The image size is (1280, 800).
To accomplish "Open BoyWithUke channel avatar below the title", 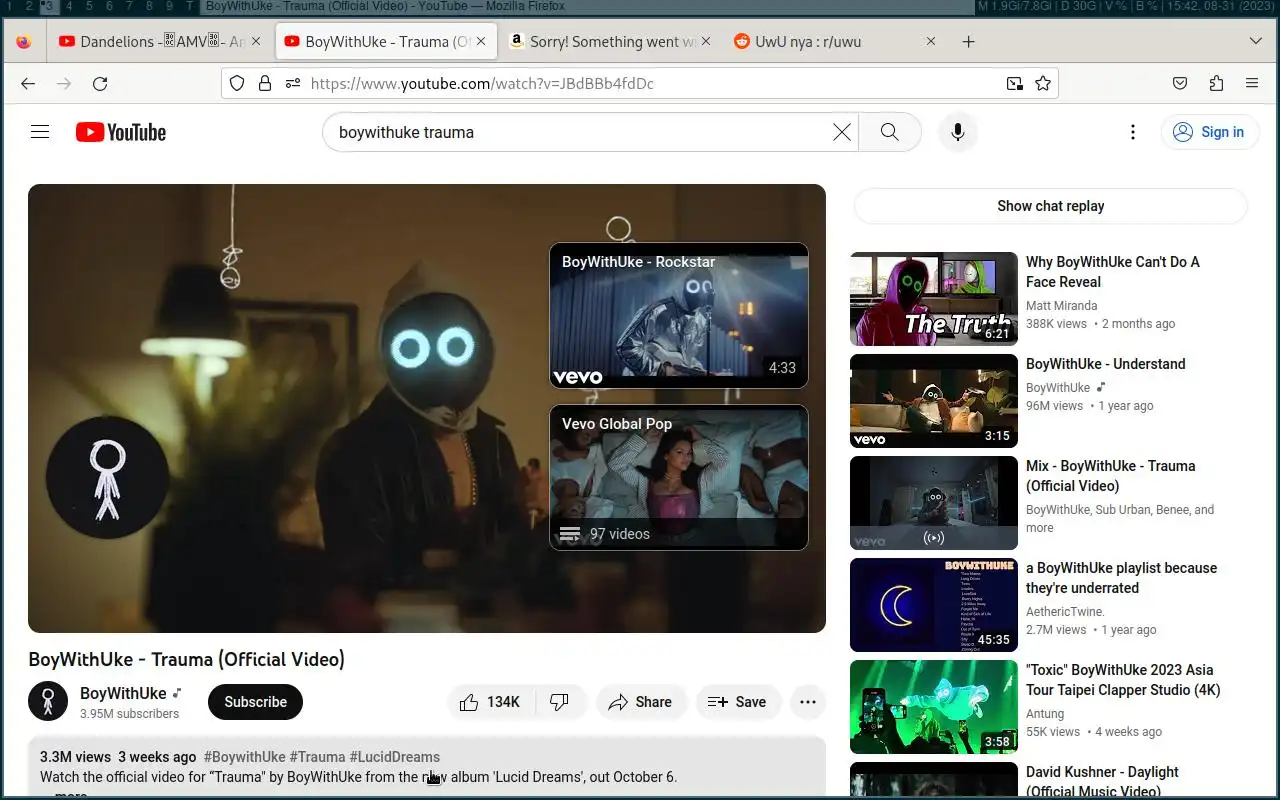I will click(x=48, y=702).
